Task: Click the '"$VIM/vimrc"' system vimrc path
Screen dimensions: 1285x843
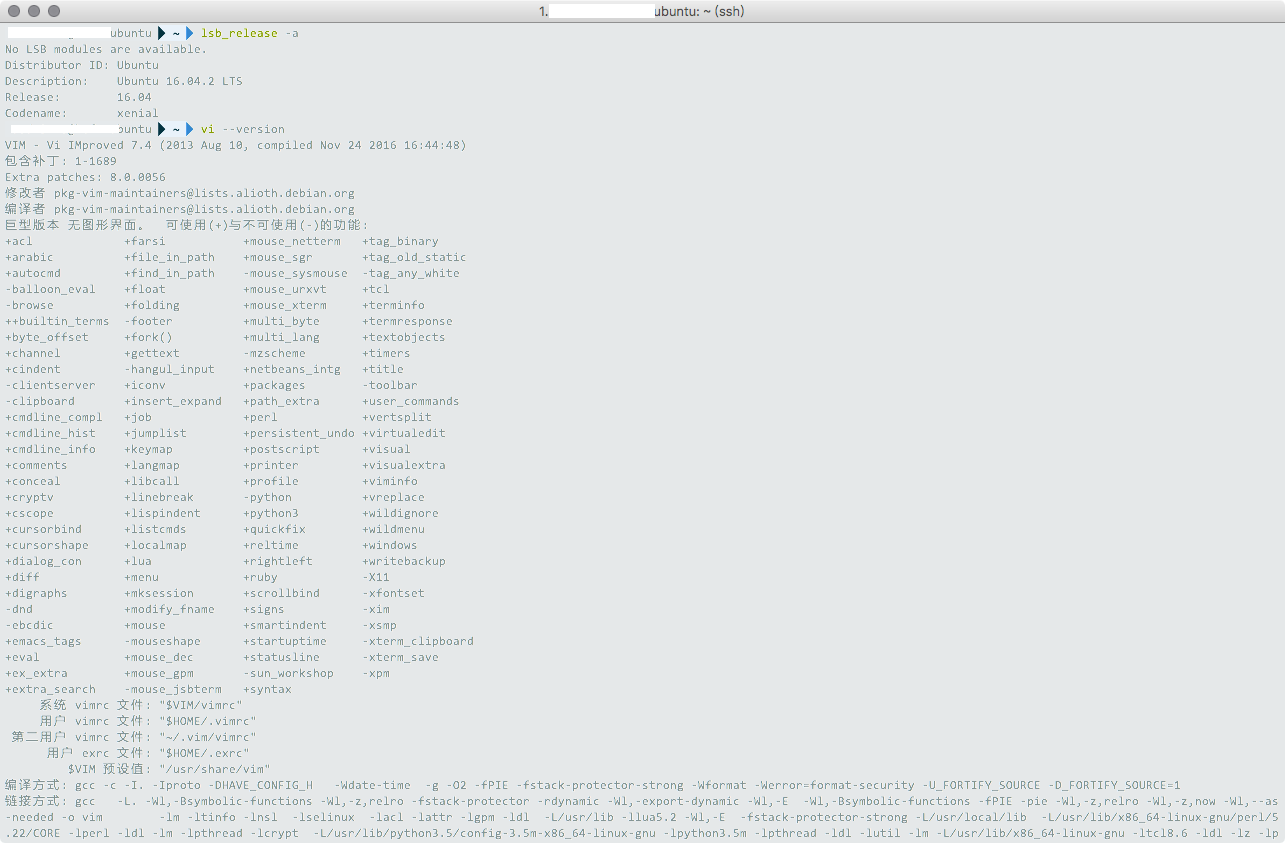Action: (x=201, y=705)
